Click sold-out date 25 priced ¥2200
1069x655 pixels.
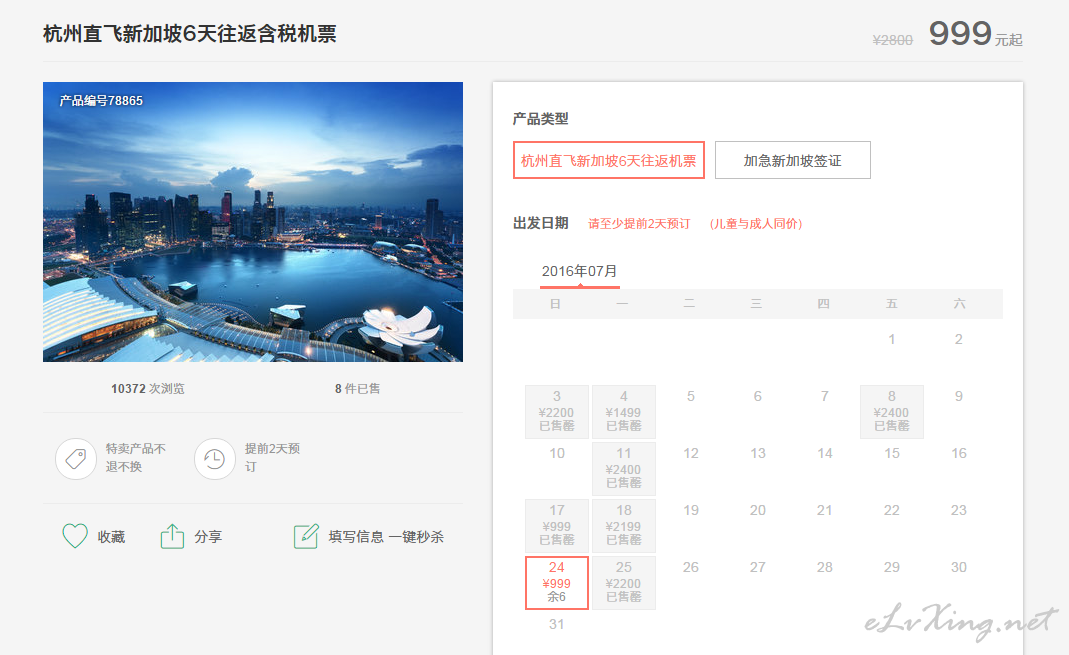[x=623, y=583]
